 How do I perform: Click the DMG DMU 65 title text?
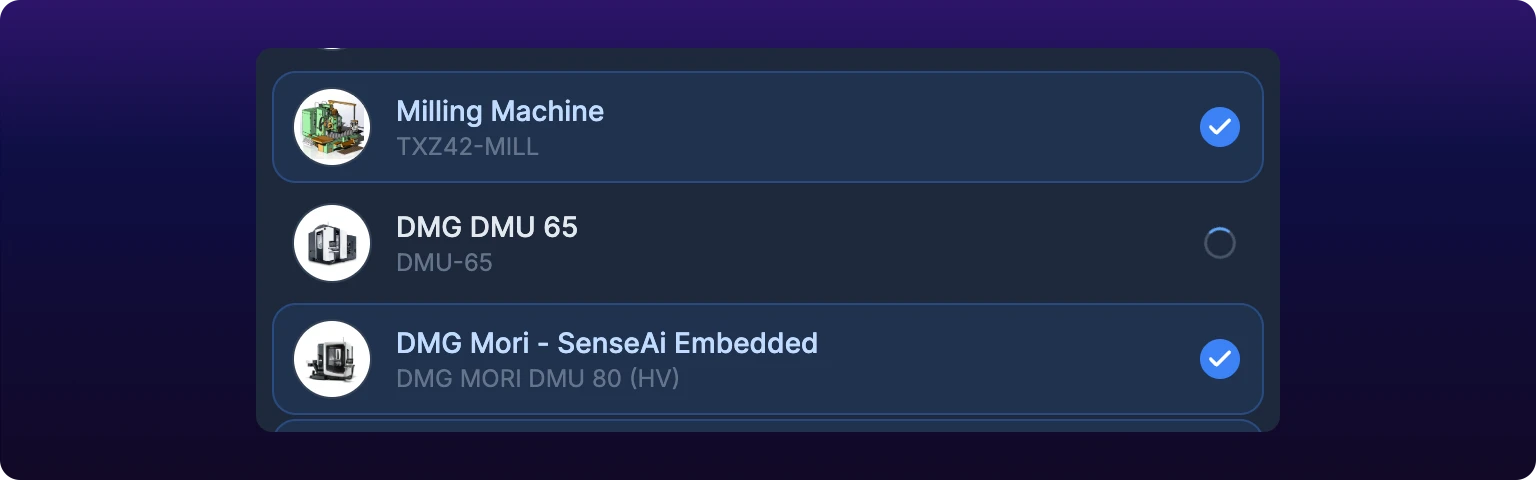(487, 227)
